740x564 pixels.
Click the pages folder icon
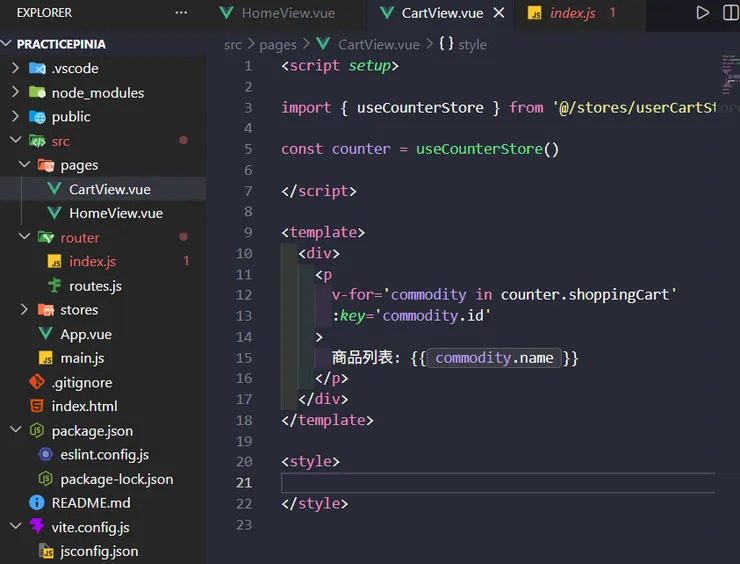[46, 165]
